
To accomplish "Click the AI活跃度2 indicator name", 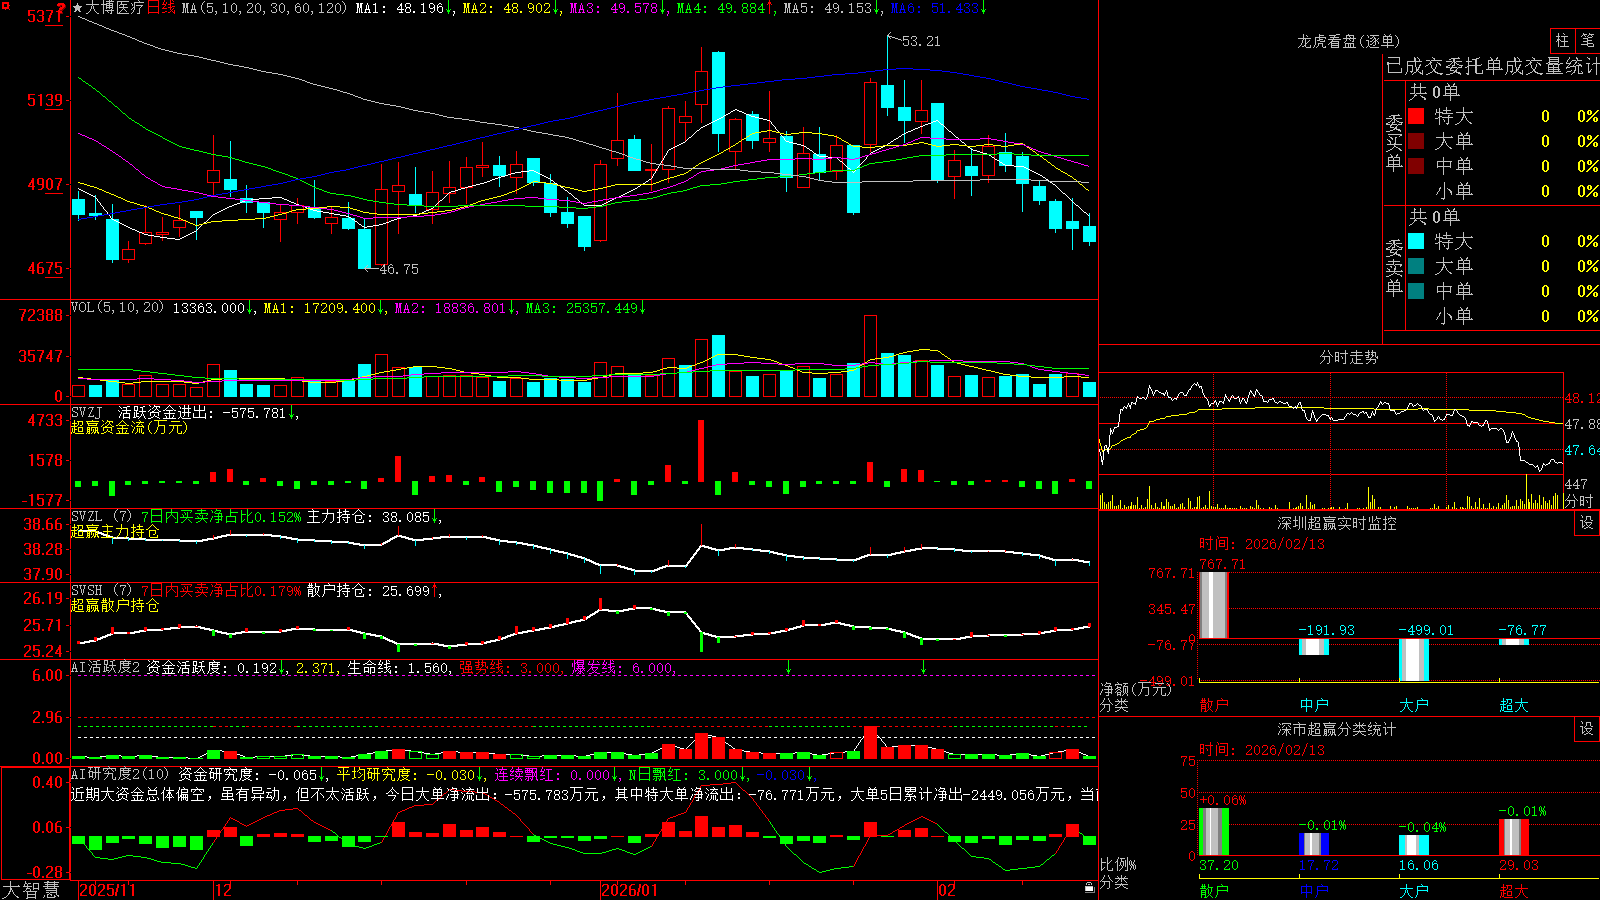I will (106, 667).
